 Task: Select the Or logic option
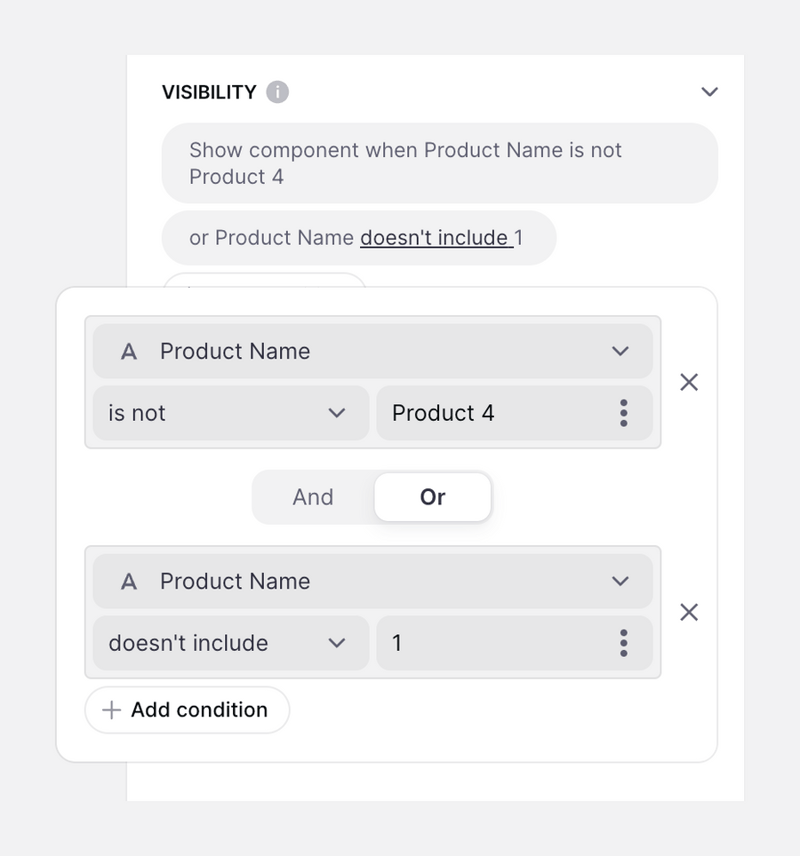tap(432, 497)
